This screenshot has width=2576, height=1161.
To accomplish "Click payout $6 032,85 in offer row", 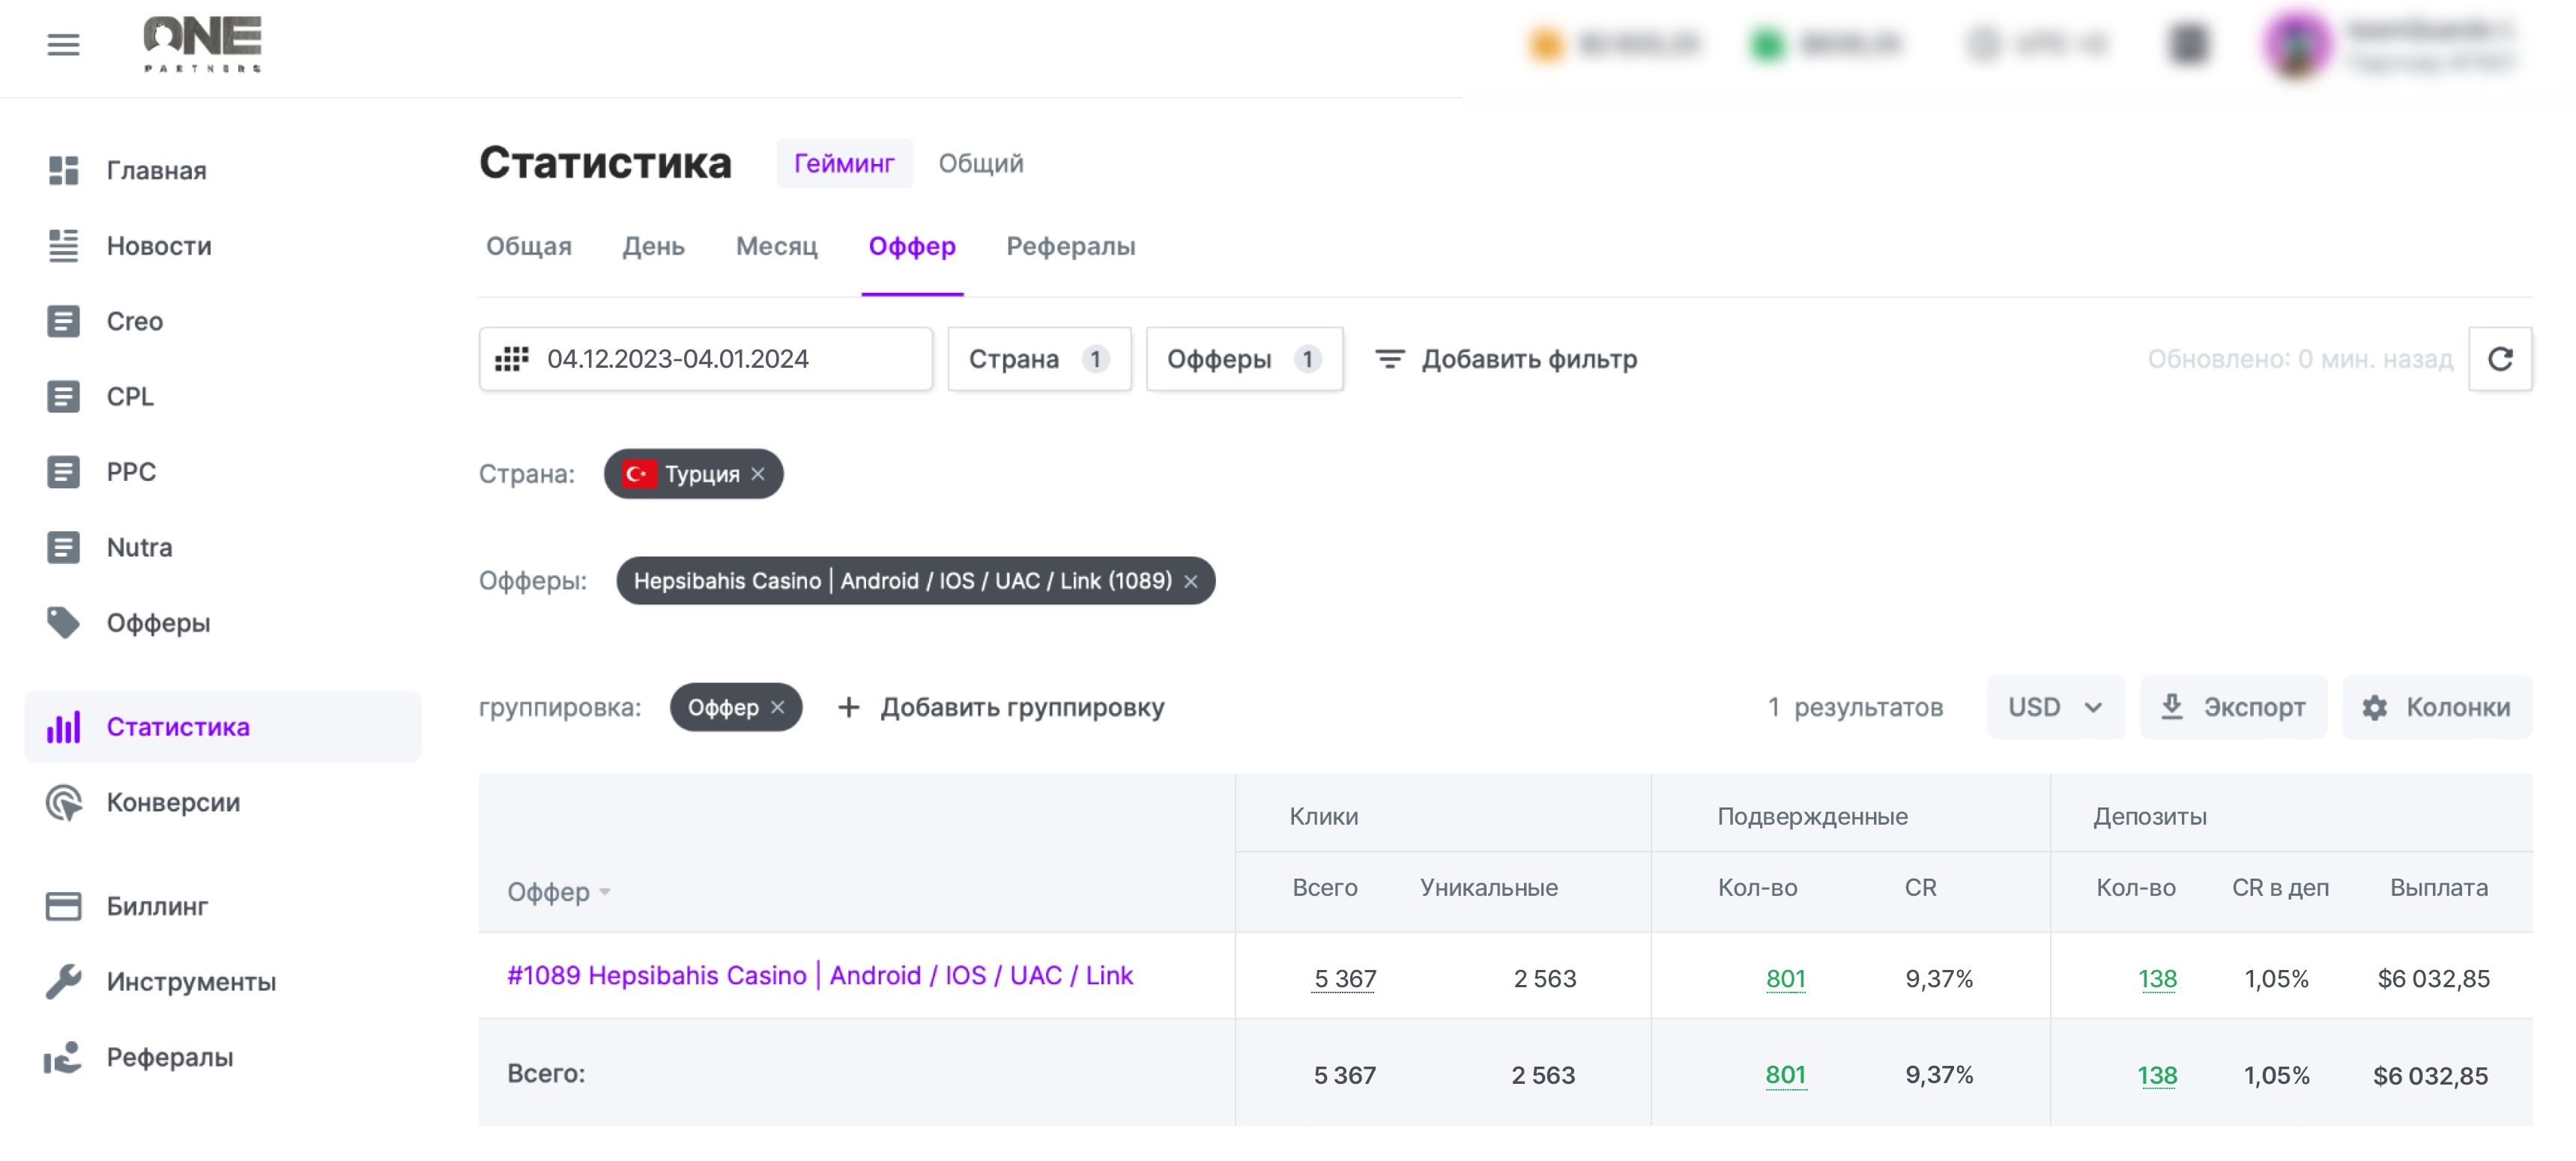I will pyautogui.click(x=2433, y=978).
